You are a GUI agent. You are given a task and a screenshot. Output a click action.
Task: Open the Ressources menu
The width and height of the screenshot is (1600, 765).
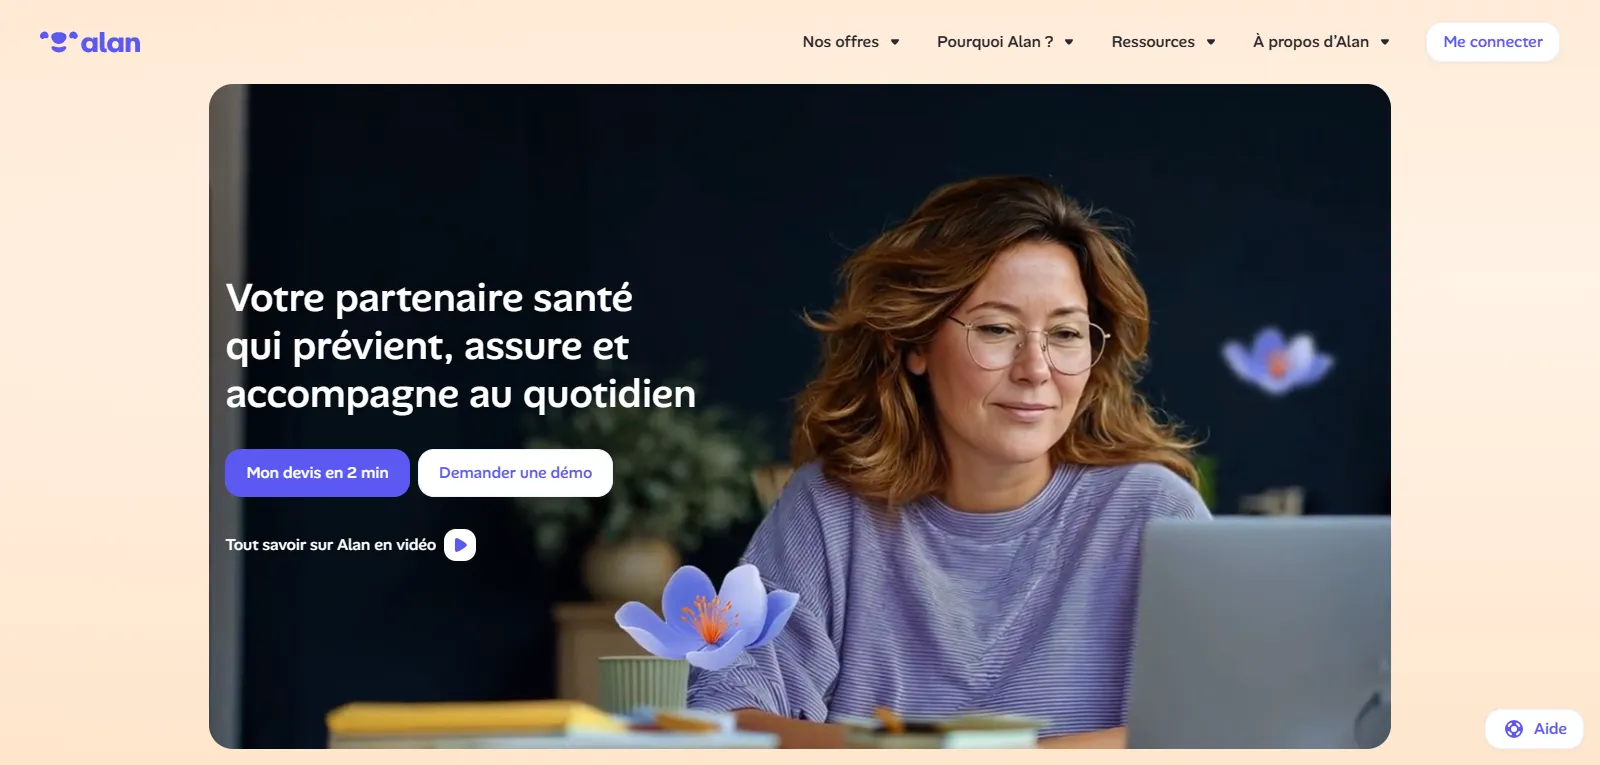1163,42
